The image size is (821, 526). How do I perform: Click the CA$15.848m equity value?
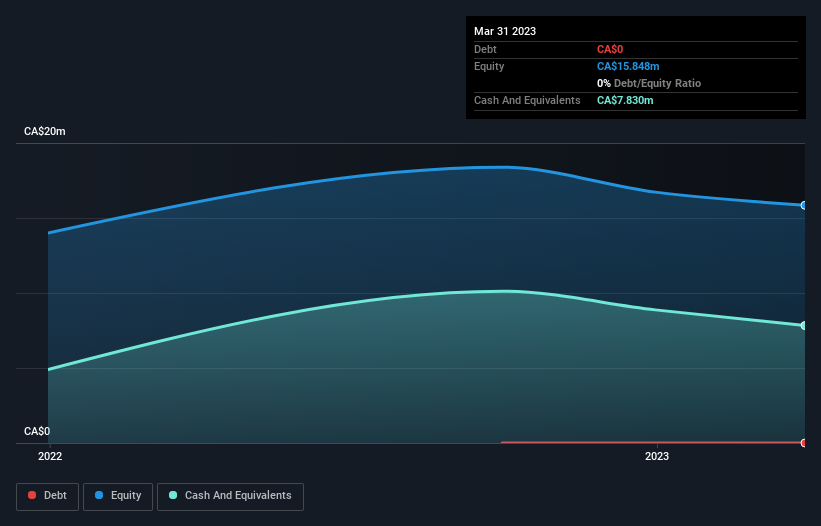pyautogui.click(x=628, y=66)
